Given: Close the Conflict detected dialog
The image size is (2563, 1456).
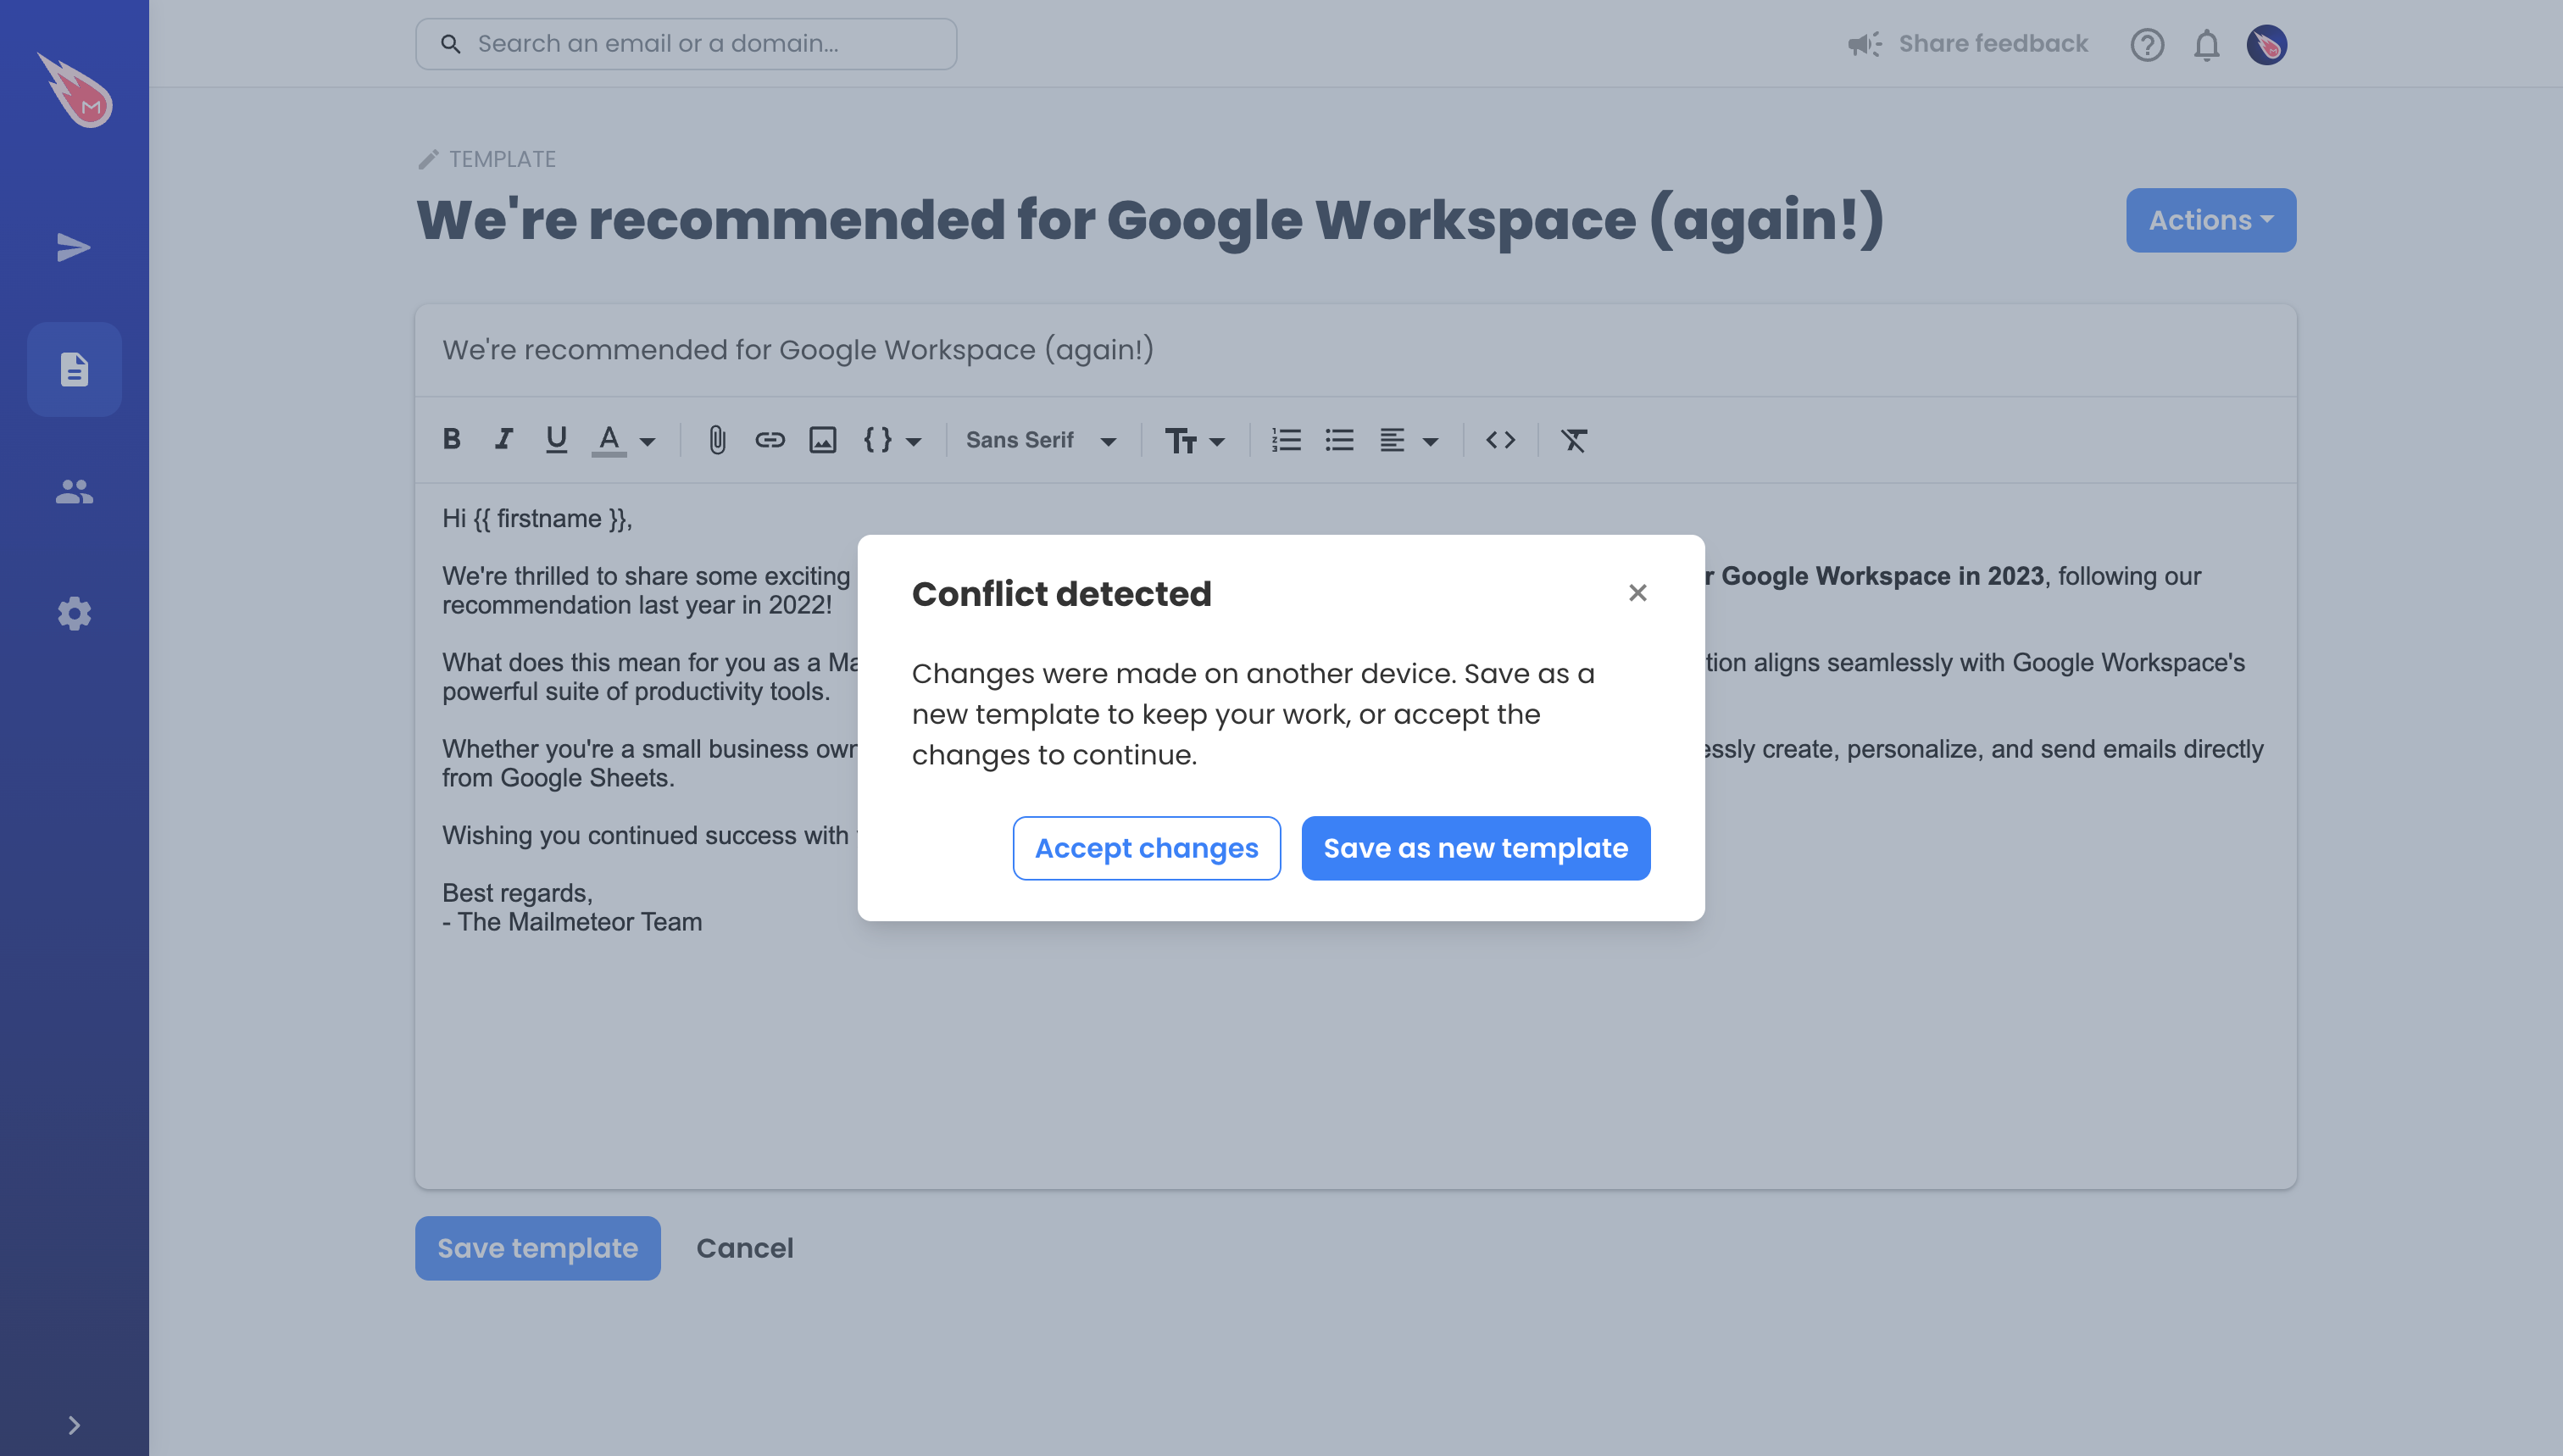Looking at the screenshot, I should [x=1637, y=593].
